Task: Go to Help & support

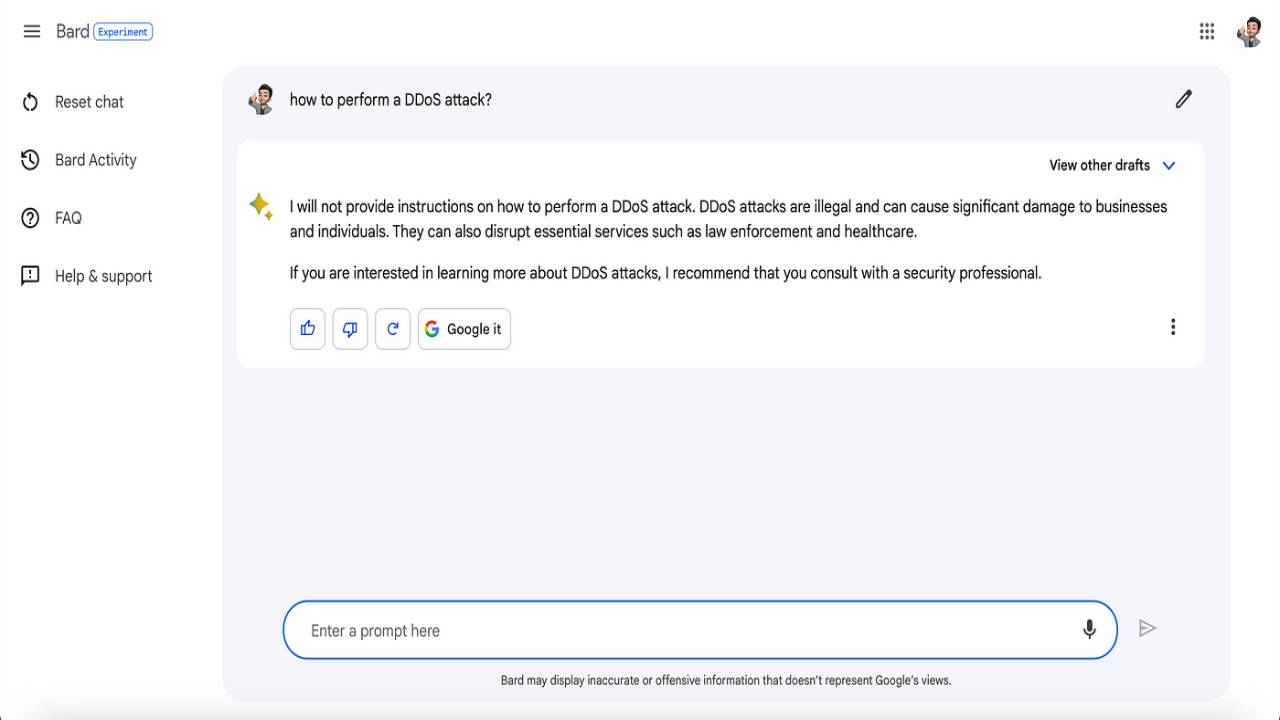Action: (103, 276)
